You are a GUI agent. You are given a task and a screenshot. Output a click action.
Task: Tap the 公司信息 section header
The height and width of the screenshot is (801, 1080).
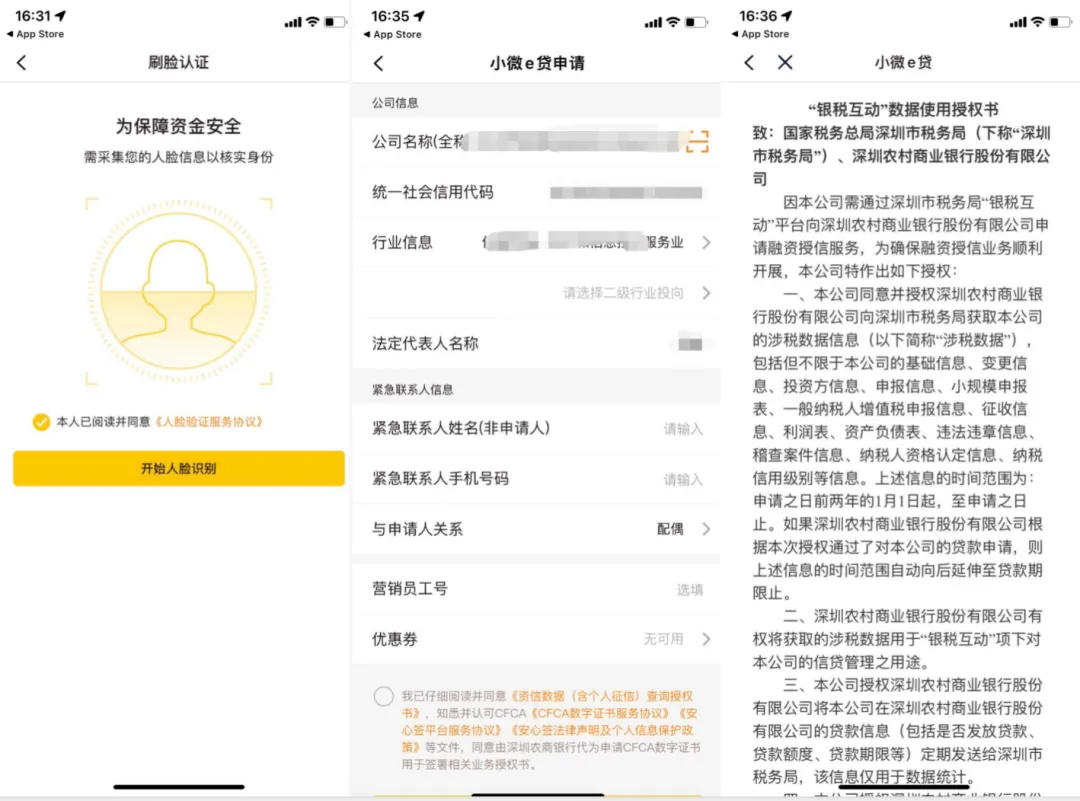click(395, 103)
